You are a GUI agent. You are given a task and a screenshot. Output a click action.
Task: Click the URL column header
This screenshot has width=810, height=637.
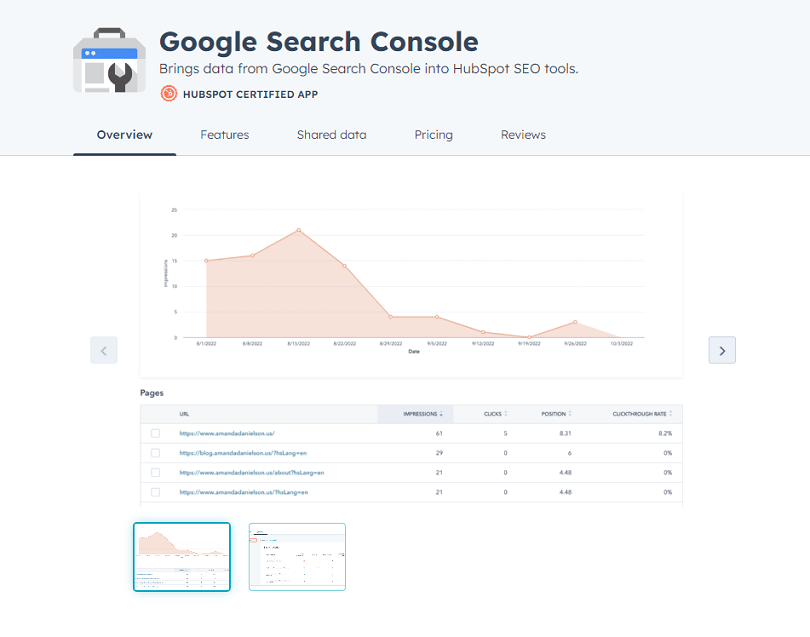point(184,414)
